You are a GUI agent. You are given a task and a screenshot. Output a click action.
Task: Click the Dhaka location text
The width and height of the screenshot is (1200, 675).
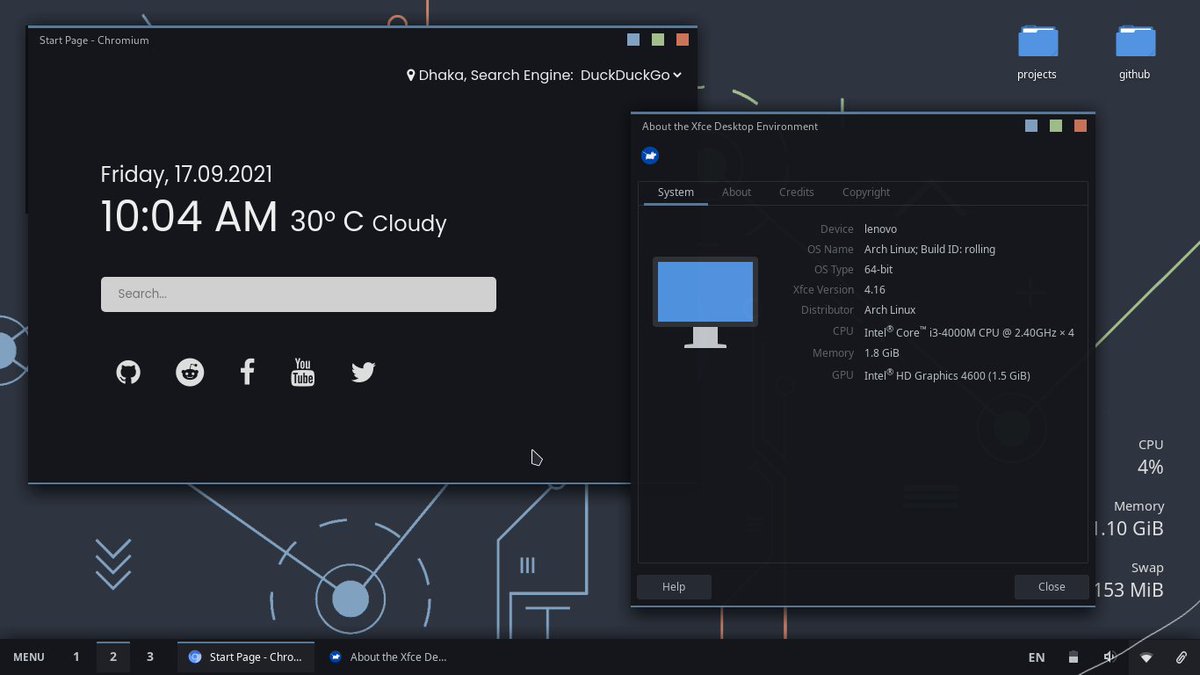coord(441,75)
